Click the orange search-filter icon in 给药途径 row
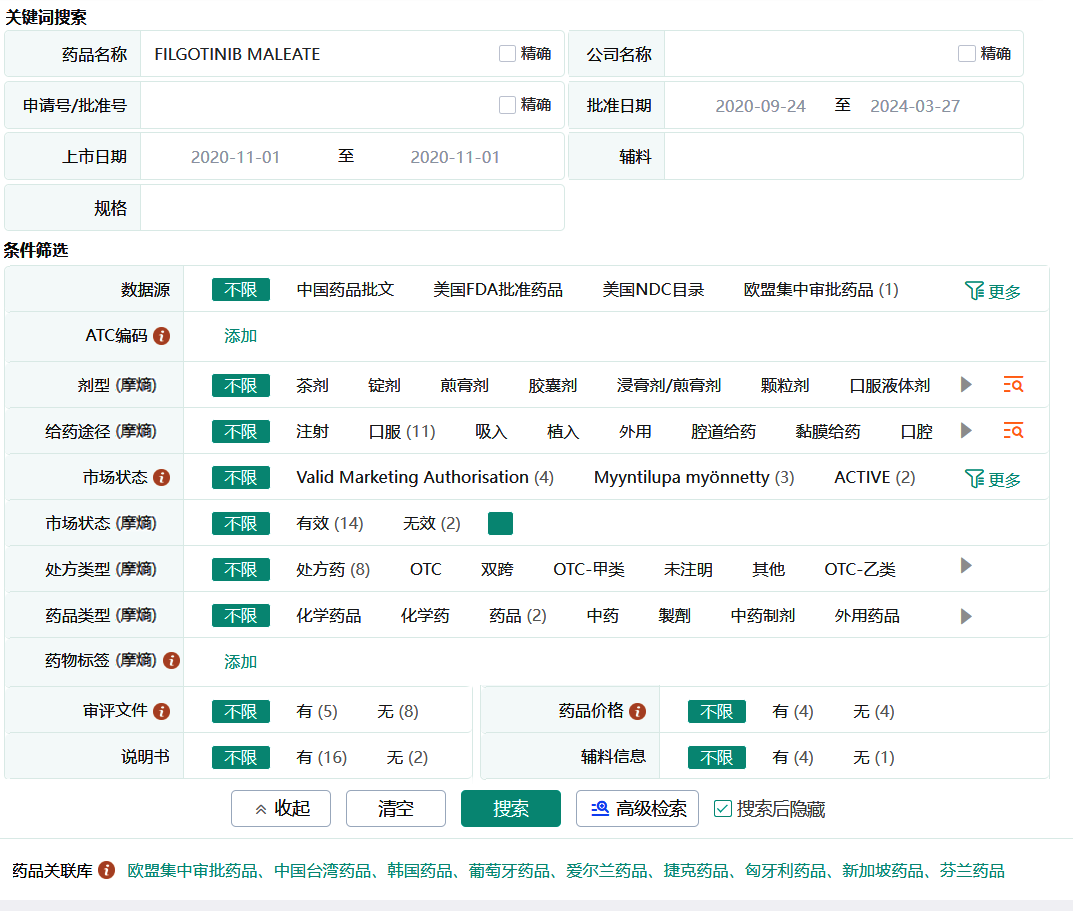Viewport: 1073px width, 911px height. [x=1013, y=431]
